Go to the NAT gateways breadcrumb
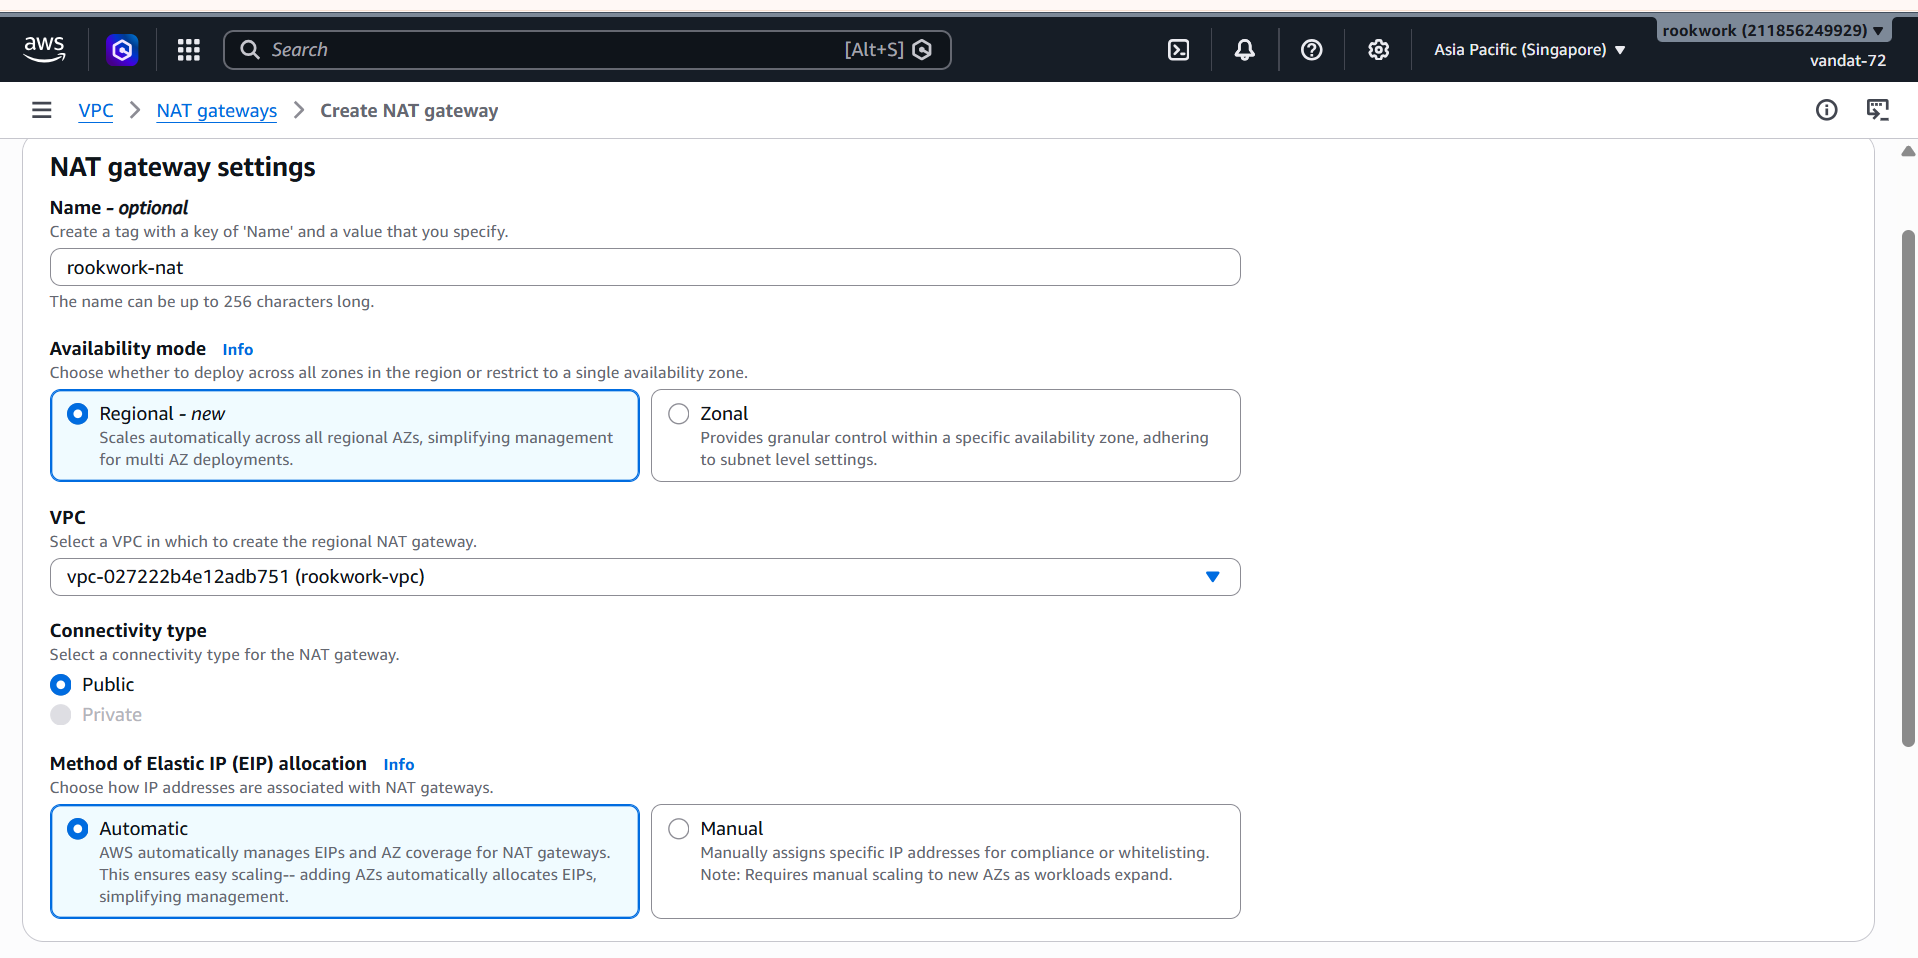The height and width of the screenshot is (958, 1918). click(x=217, y=111)
